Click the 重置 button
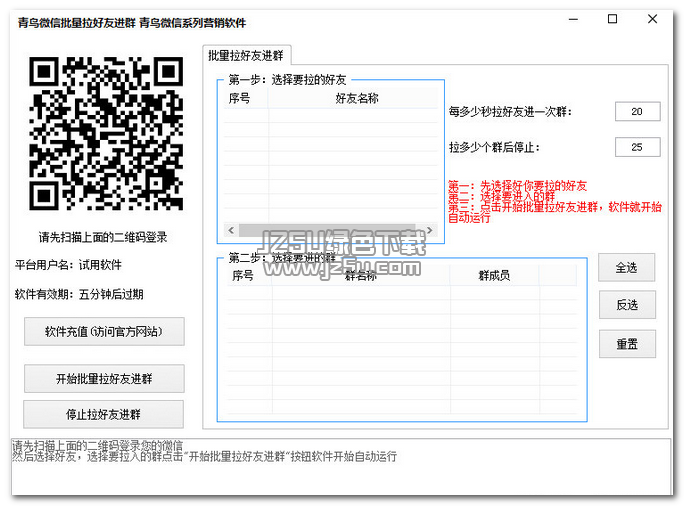The height and width of the screenshot is (506, 684). 627,344
